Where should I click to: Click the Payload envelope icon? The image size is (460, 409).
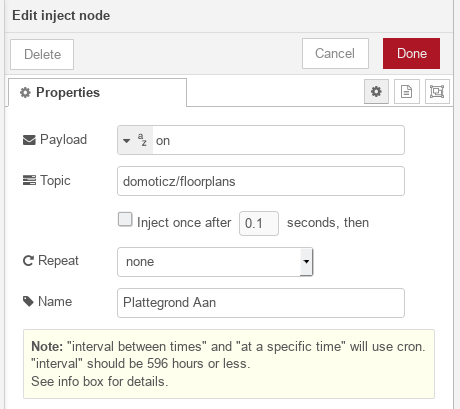coord(29,140)
